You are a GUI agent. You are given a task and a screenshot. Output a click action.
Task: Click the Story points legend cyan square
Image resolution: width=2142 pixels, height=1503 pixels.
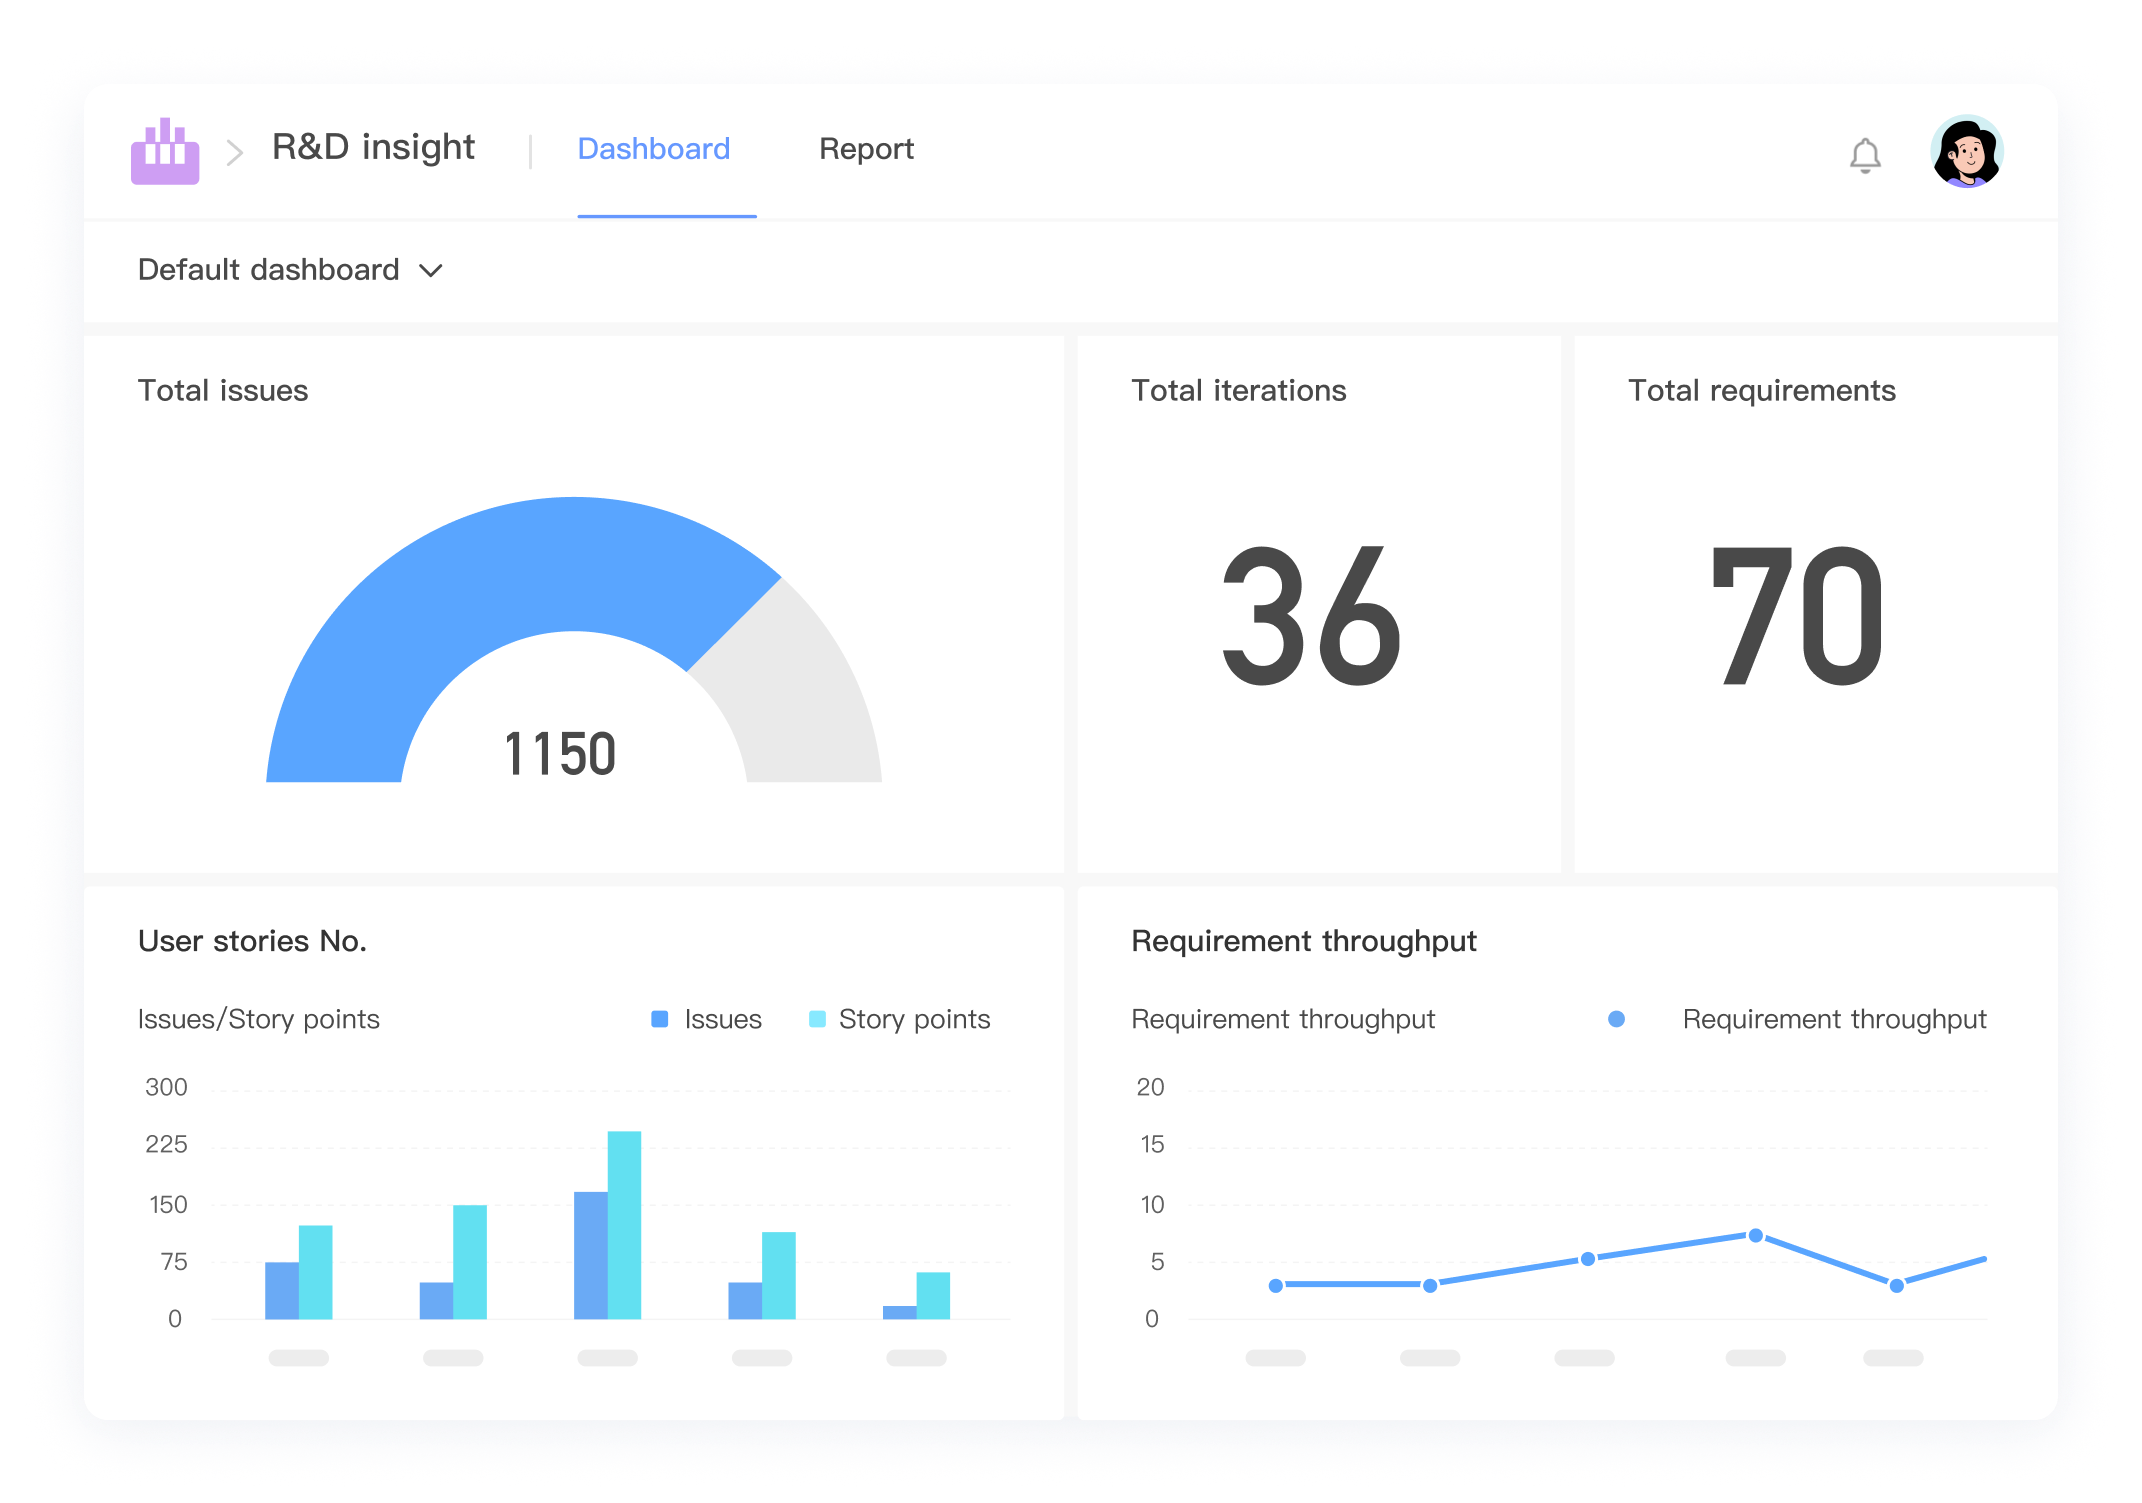[817, 1019]
